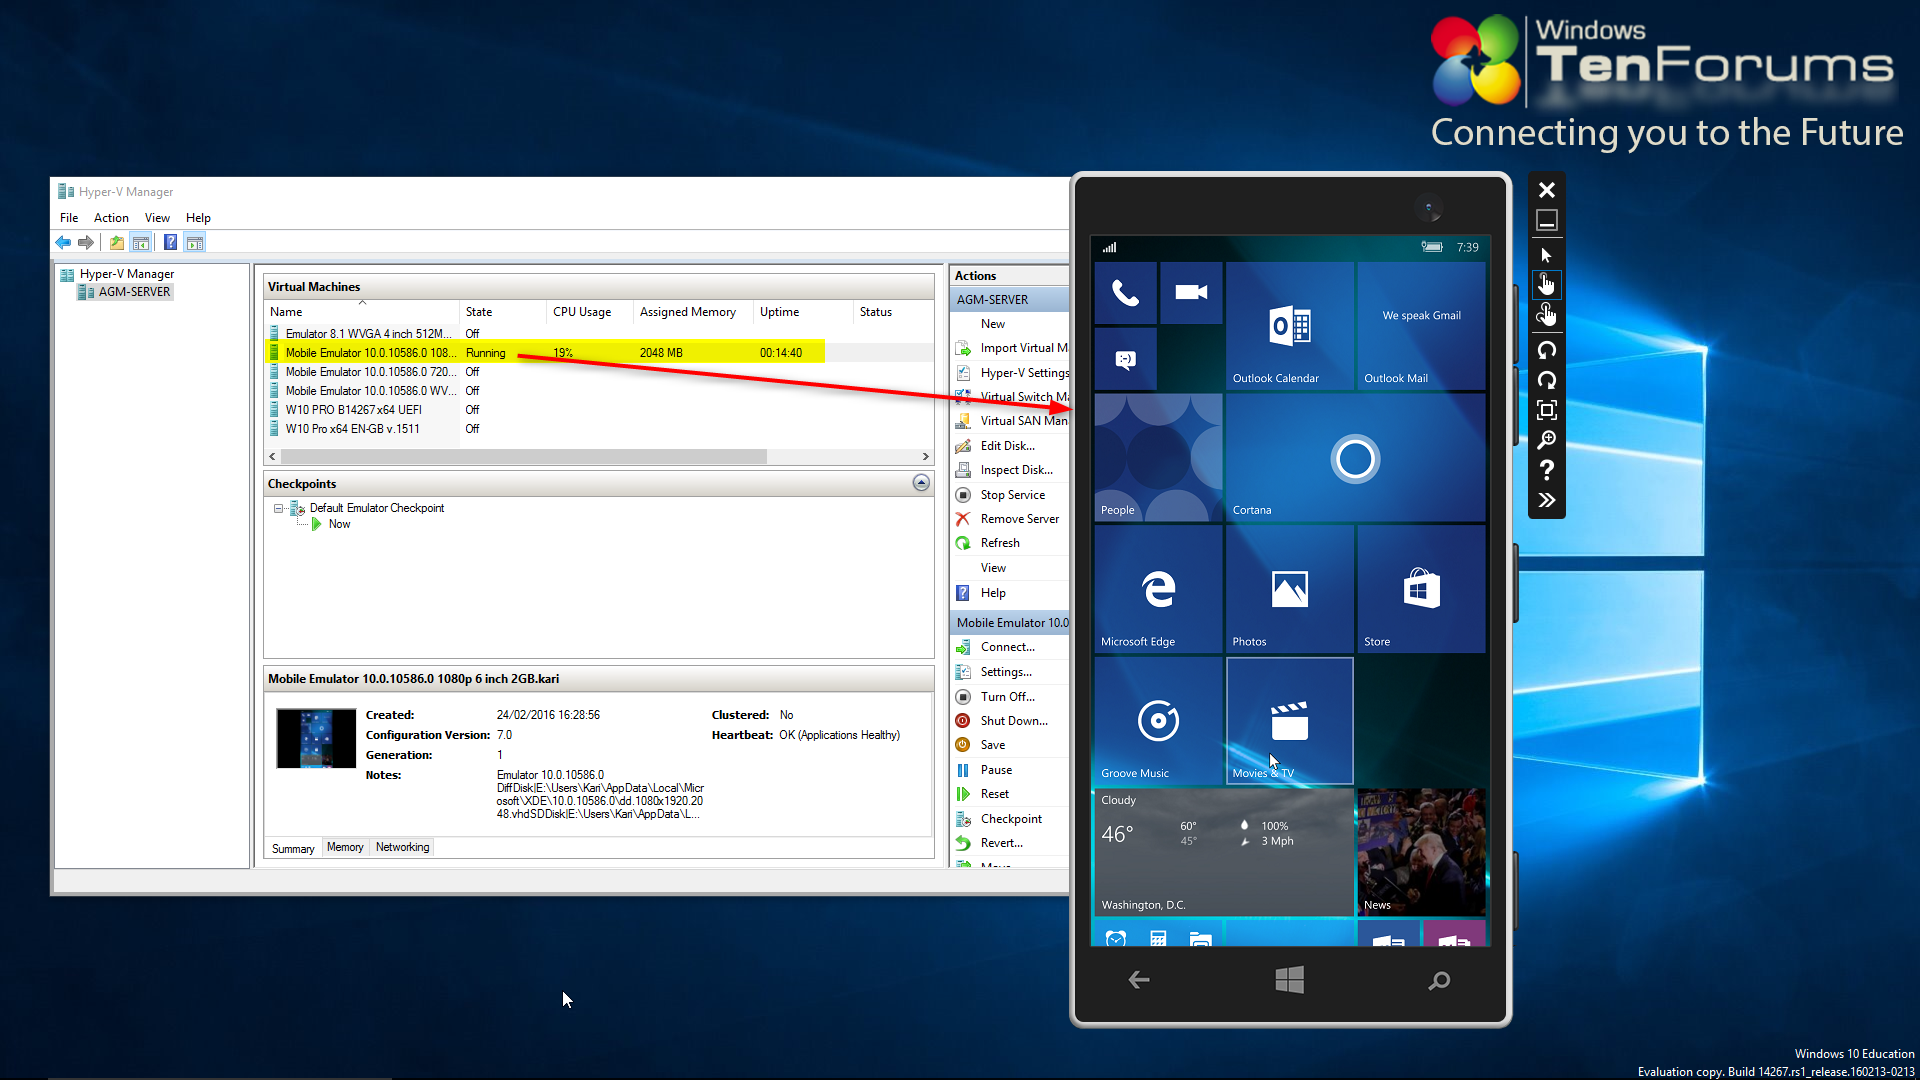
Task: Select single-point mouse input mode in emulator toolbar
Action: click(x=1546, y=255)
